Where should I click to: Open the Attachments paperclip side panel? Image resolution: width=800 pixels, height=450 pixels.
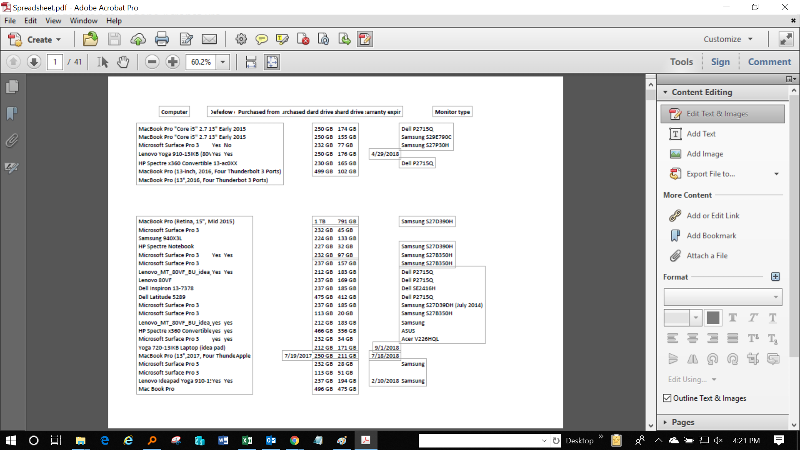(x=12, y=140)
